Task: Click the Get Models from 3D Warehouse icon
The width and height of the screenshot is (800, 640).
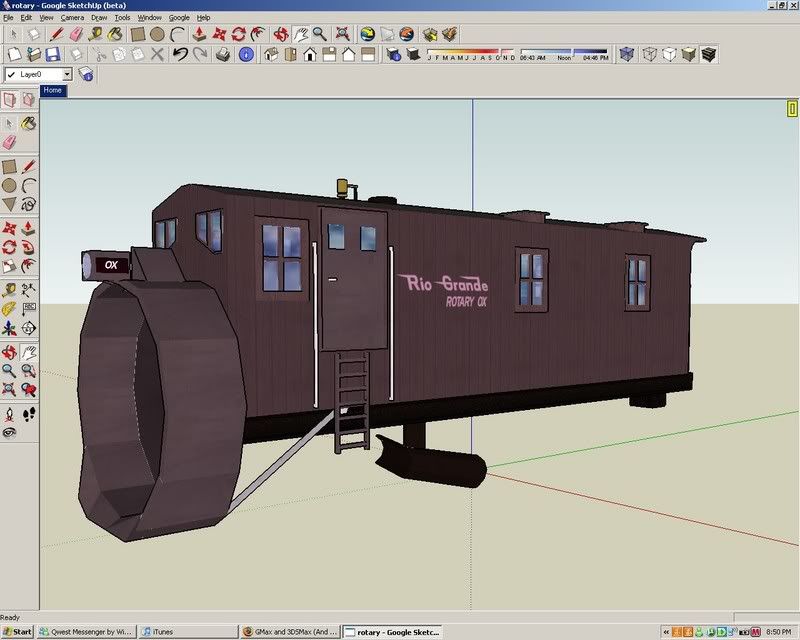Action: point(430,35)
